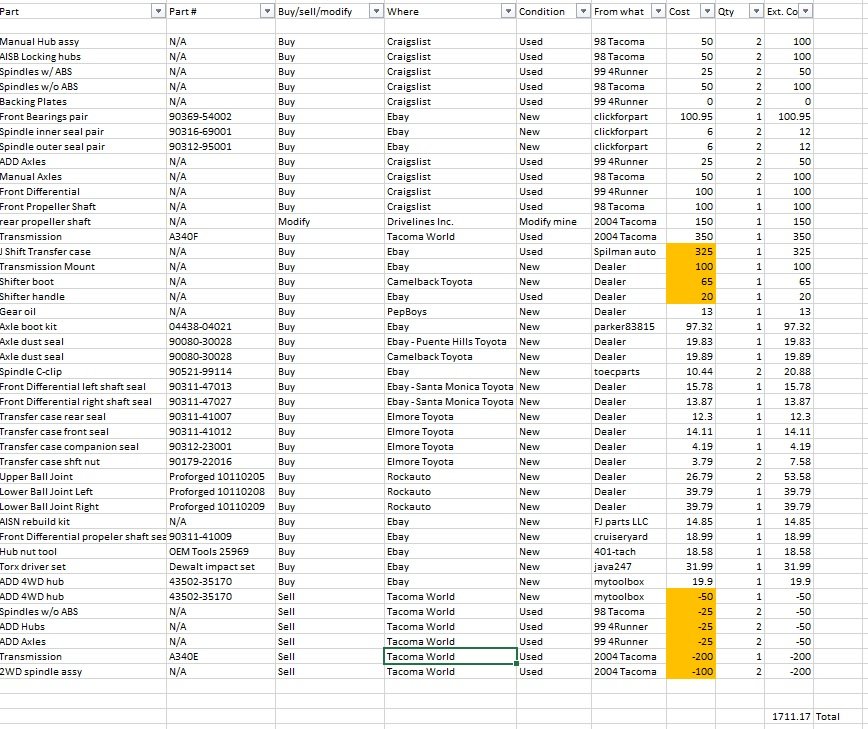This screenshot has width=868, height=729.
Task: Click the 'Drivelines Inc.' cell
Action: 451,221
